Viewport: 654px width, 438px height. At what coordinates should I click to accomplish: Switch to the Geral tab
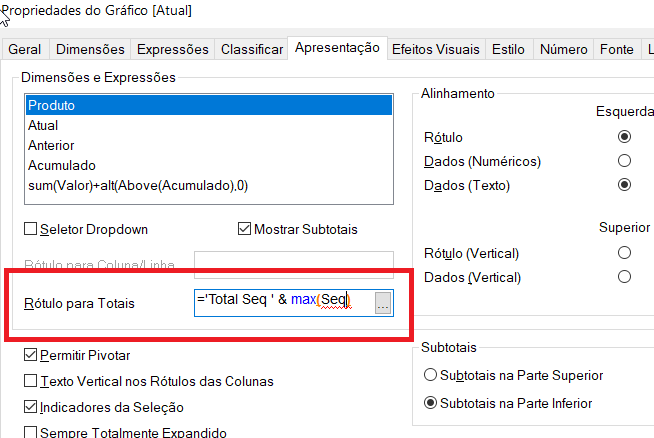25,49
